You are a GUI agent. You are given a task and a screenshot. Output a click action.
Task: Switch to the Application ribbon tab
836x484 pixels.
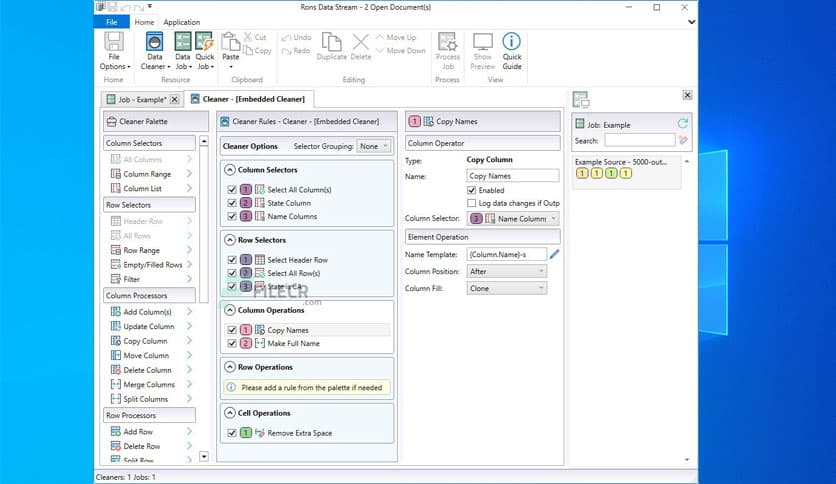(182, 22)
